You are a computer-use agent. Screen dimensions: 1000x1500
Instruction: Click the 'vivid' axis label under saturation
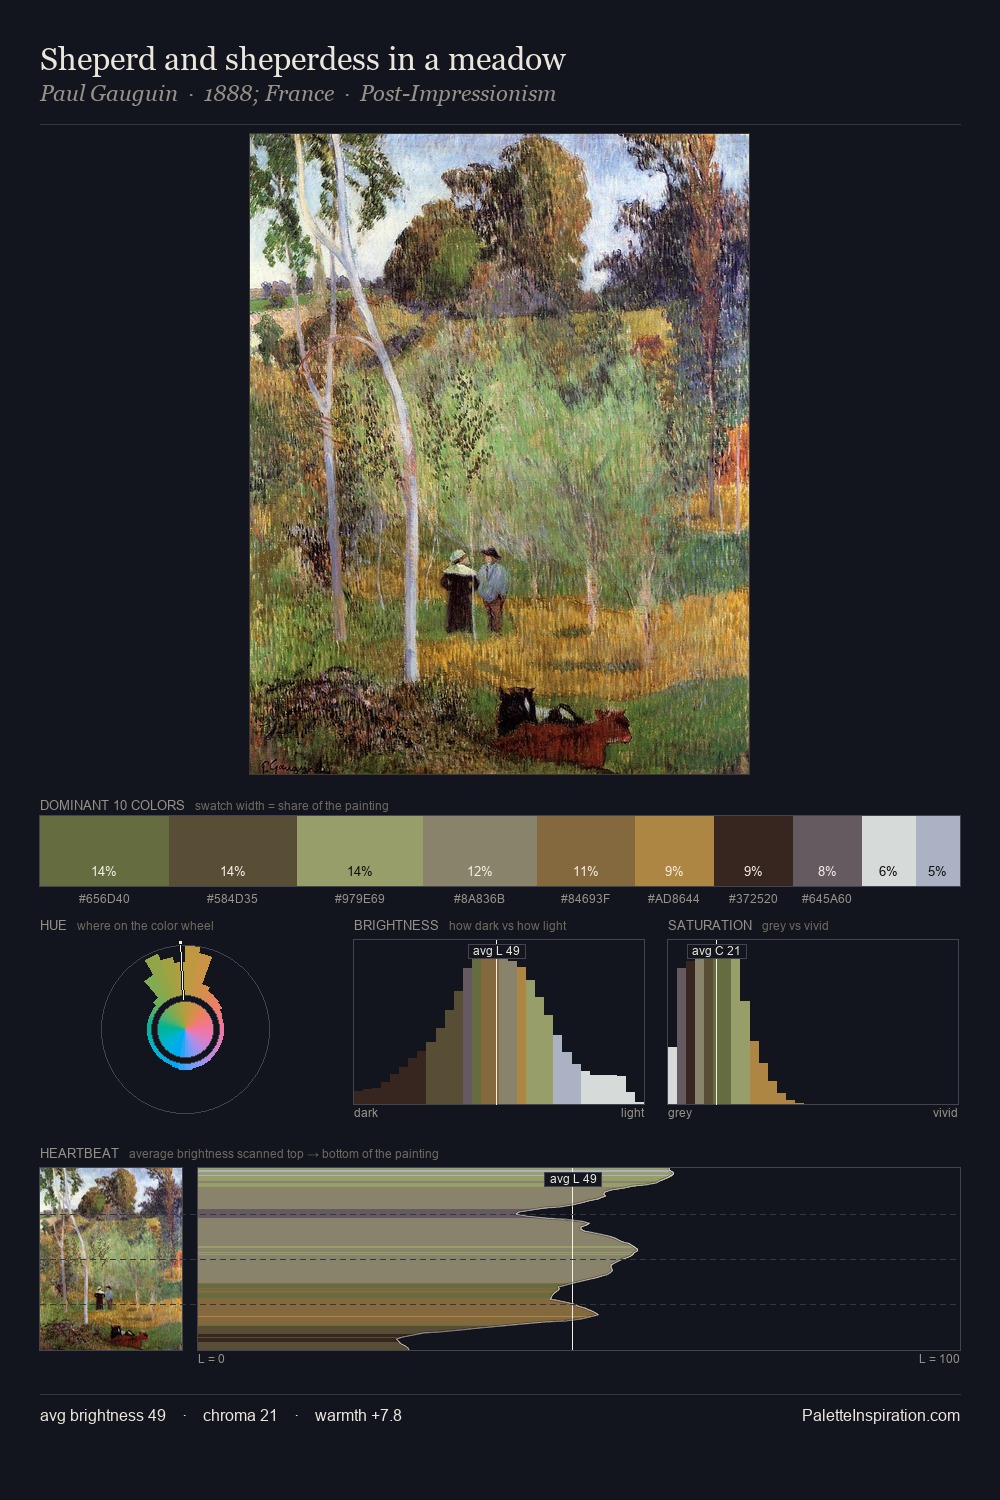945,1113
